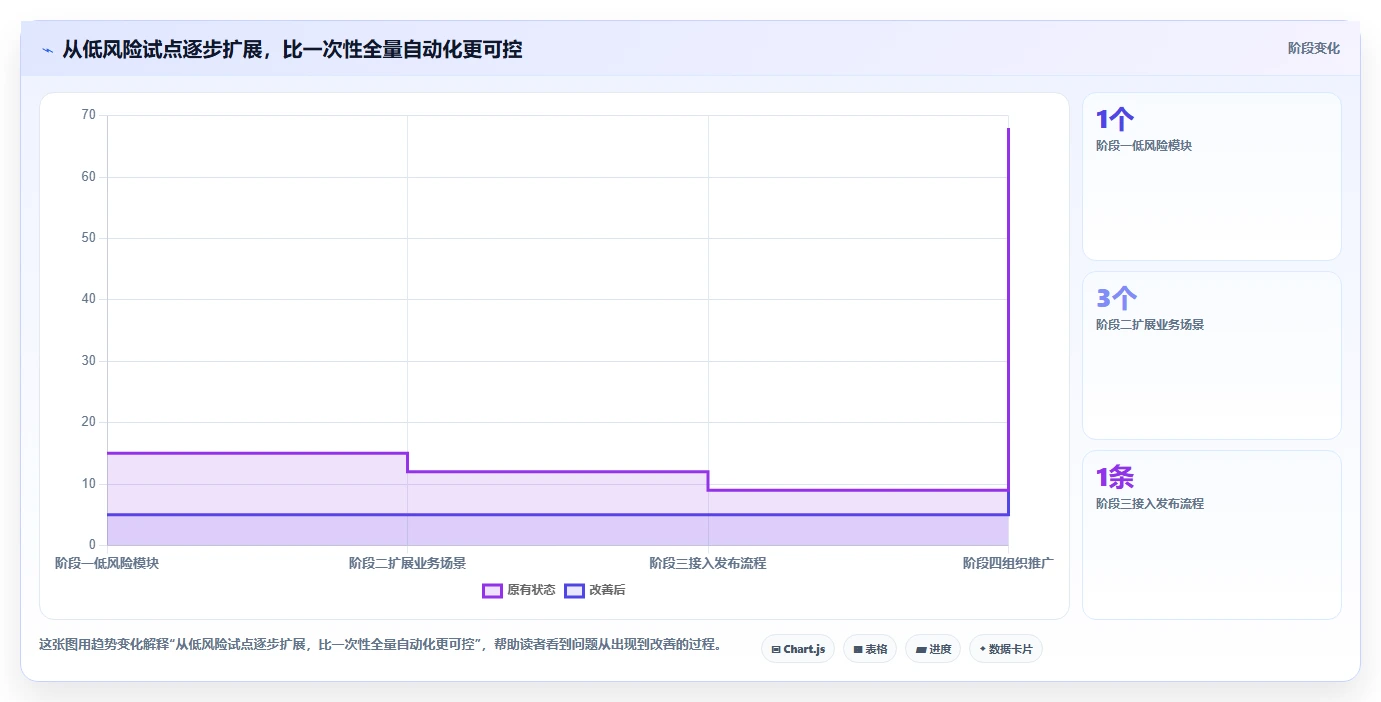Click the y-axis value 10
Viewport: 1381px width, 702px height.
point(89,484)
